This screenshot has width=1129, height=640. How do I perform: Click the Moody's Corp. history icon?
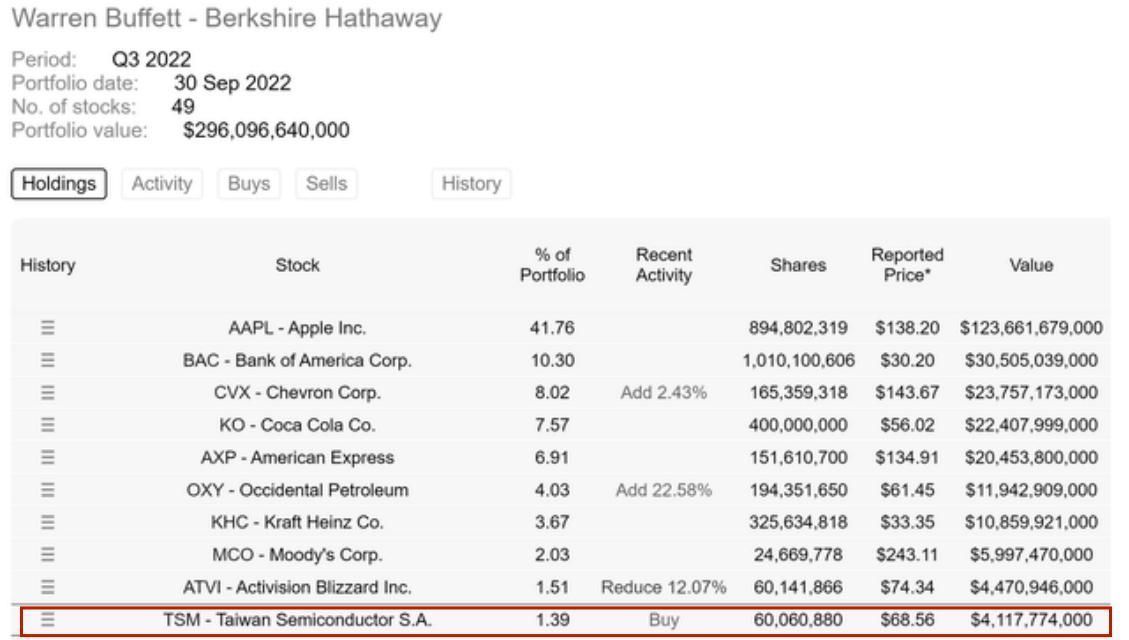(47, 555)
